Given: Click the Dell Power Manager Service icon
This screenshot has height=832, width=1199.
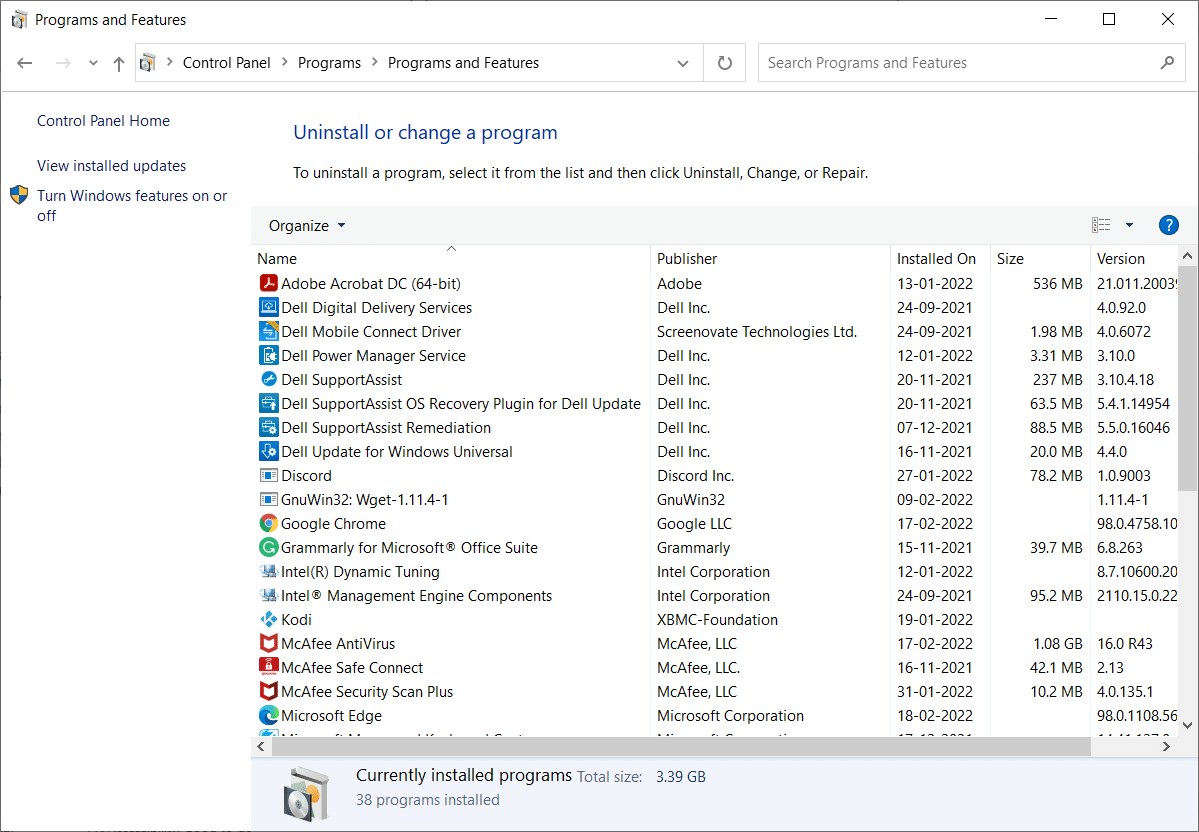Looking at the screenshot, I should (268, 356).
